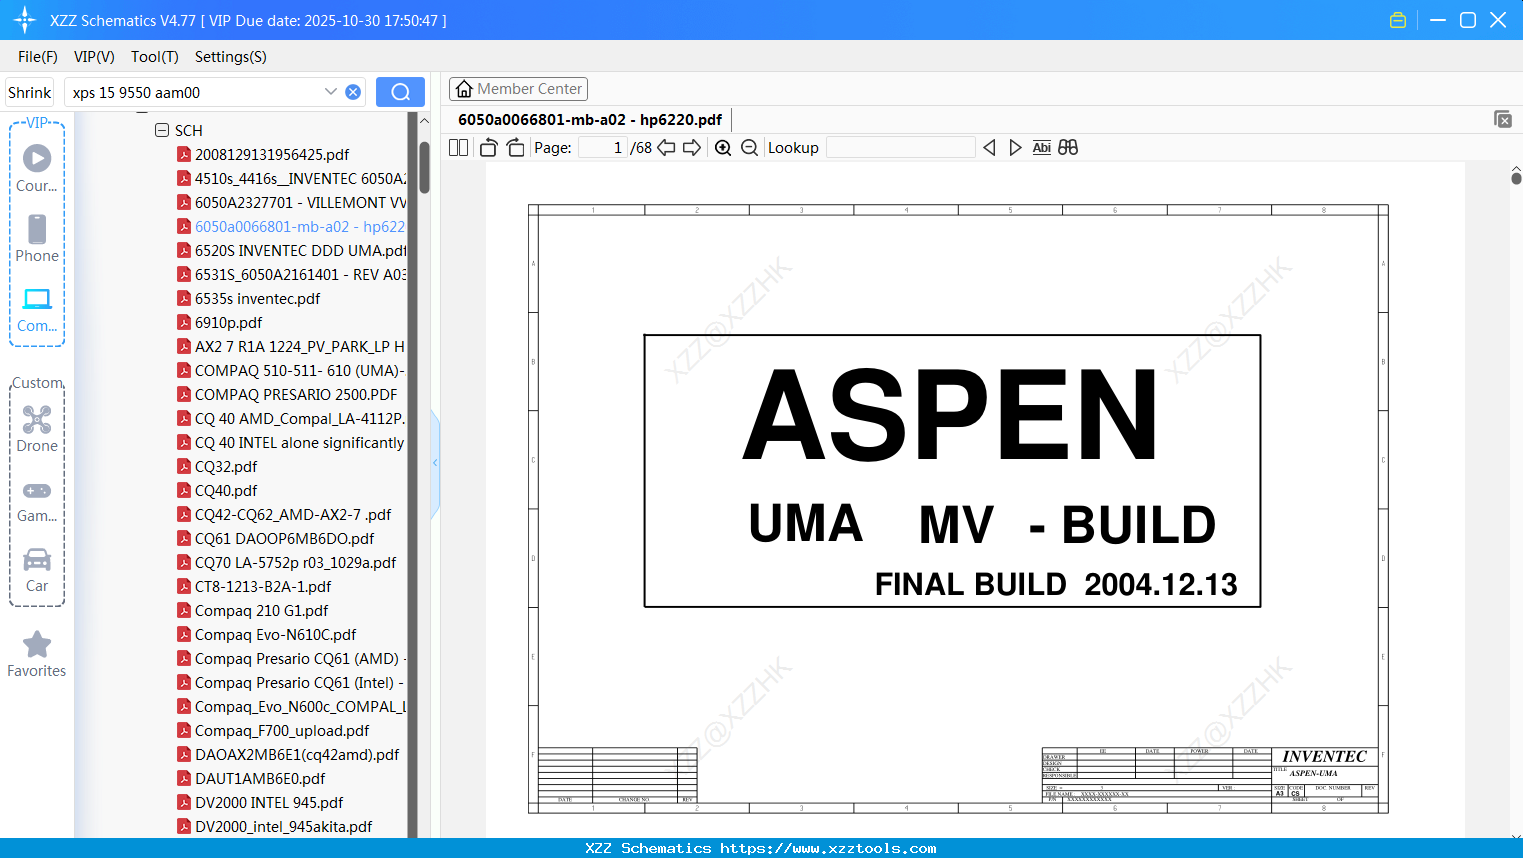Select the Phone category
The height and width of the screenshot is (858, 1523).
coord(37,239)
